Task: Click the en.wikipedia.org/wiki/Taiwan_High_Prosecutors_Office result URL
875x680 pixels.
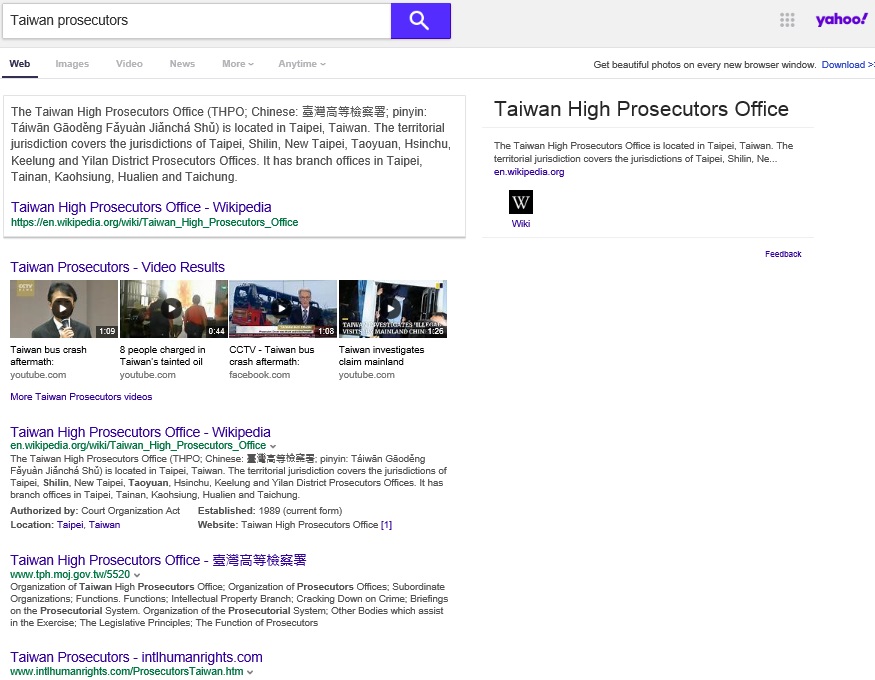Action: click(138, 446)
